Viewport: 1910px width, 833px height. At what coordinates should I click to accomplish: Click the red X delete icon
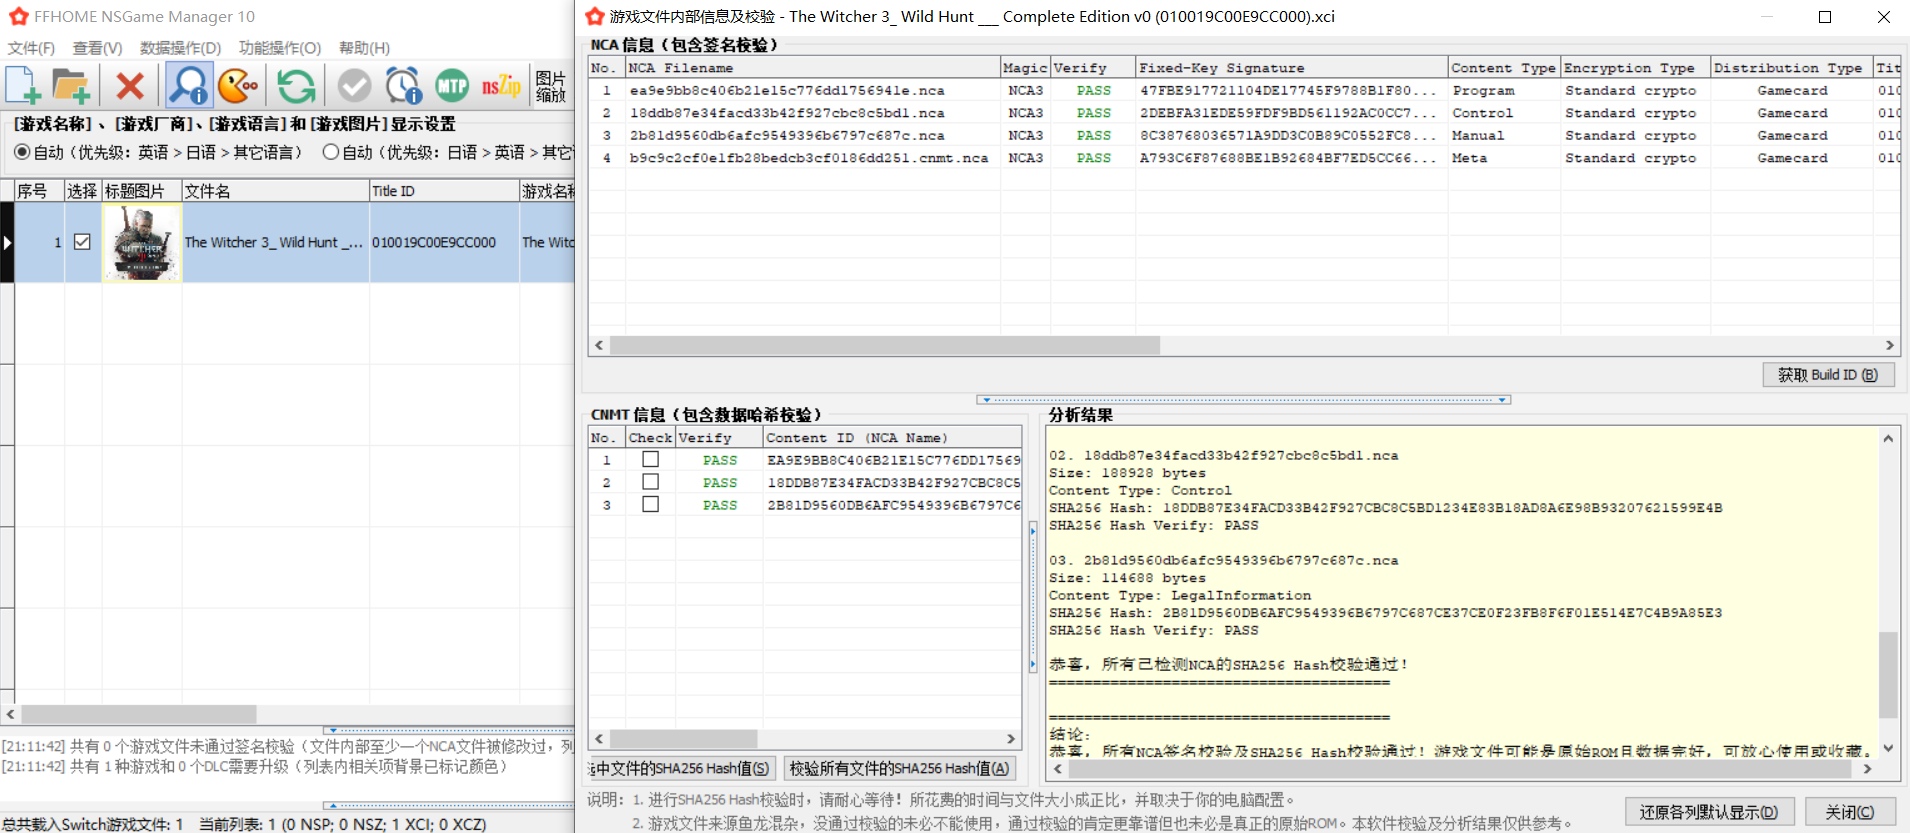click(x=130, y=86)
